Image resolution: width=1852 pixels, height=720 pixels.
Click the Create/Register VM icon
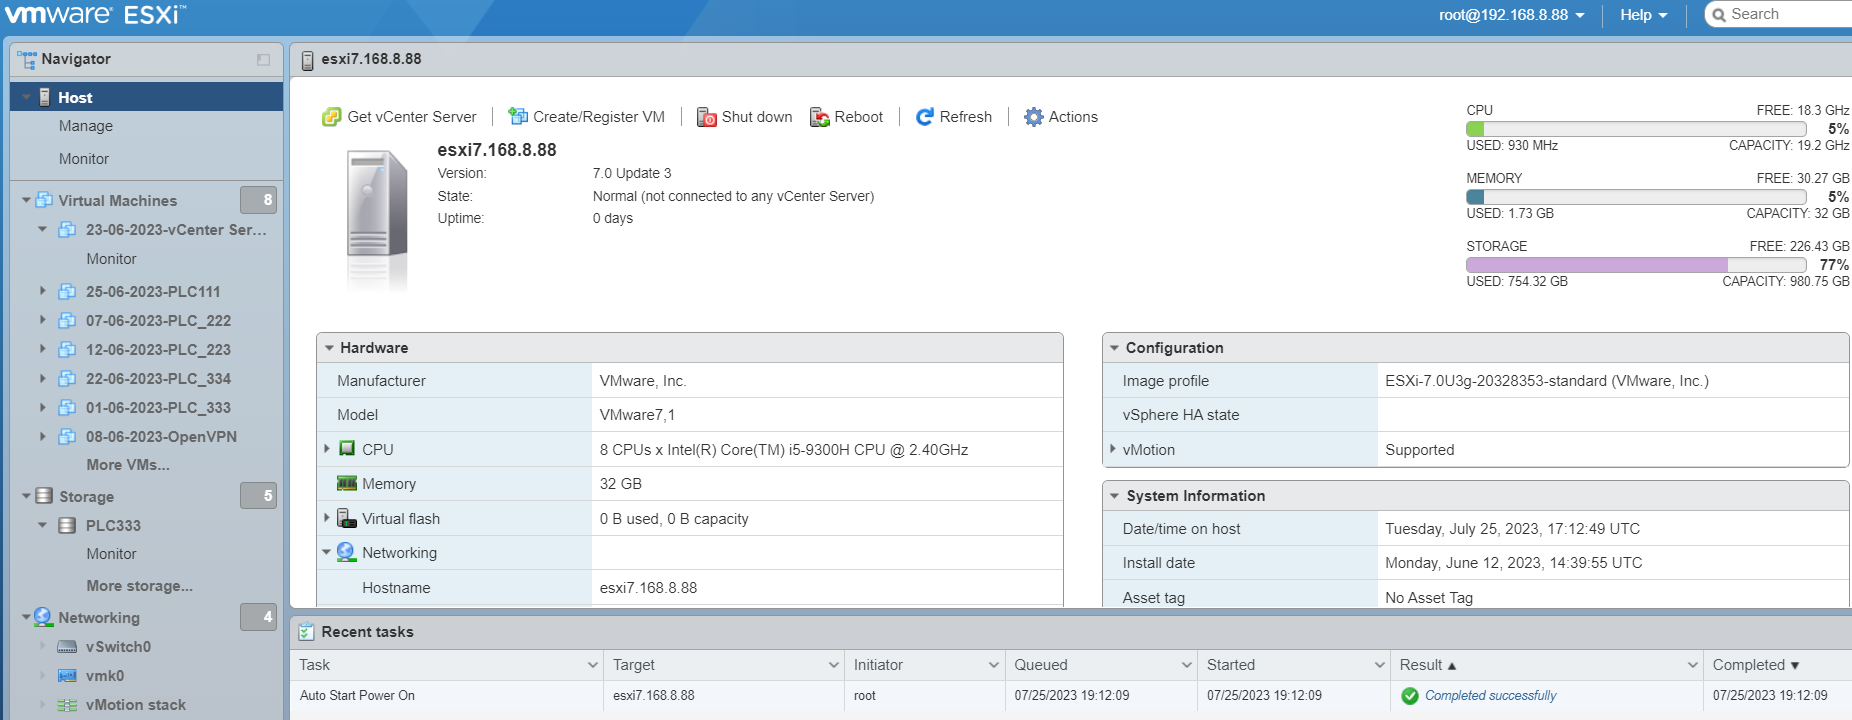[x=517, y=117]
